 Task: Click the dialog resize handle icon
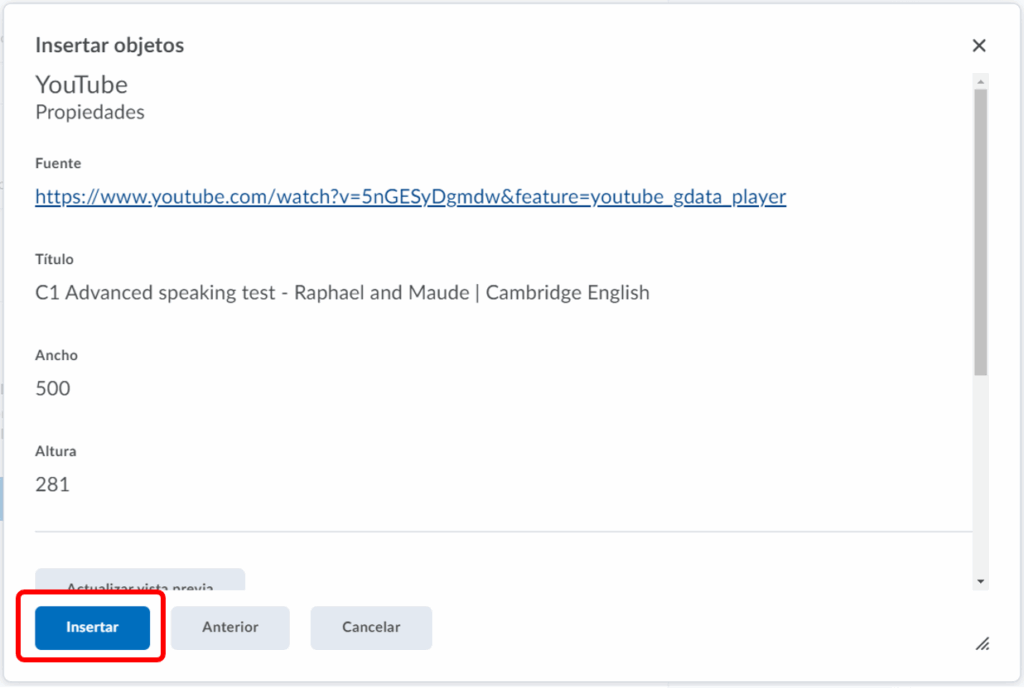point(982,644)
